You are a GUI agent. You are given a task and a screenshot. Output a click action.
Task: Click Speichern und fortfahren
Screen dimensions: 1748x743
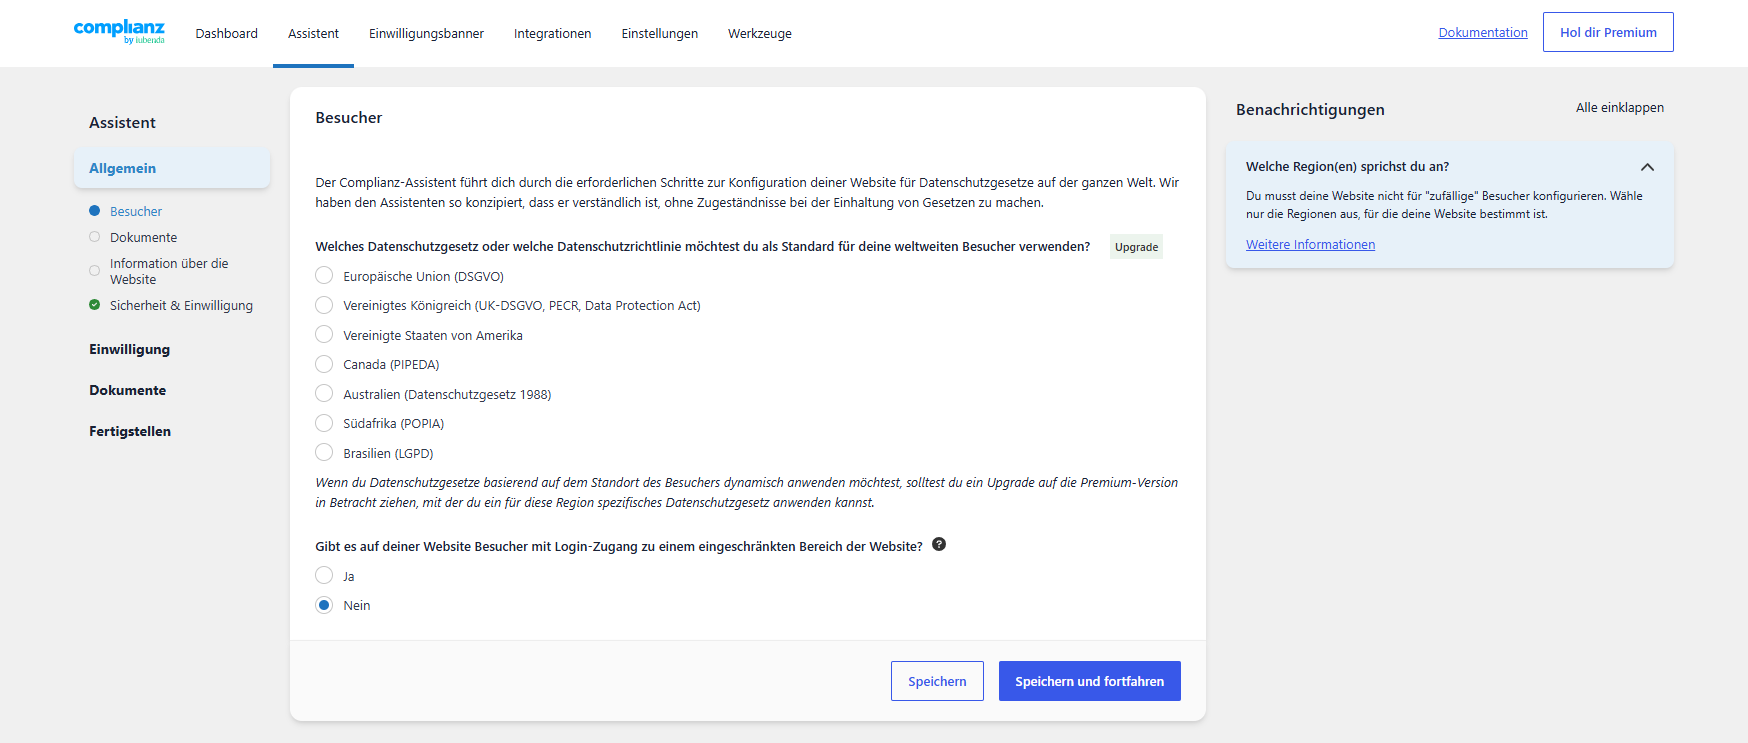[x=1090, y=681]
